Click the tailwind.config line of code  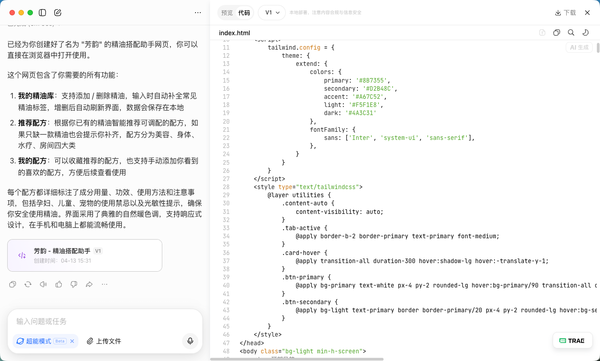301,47
